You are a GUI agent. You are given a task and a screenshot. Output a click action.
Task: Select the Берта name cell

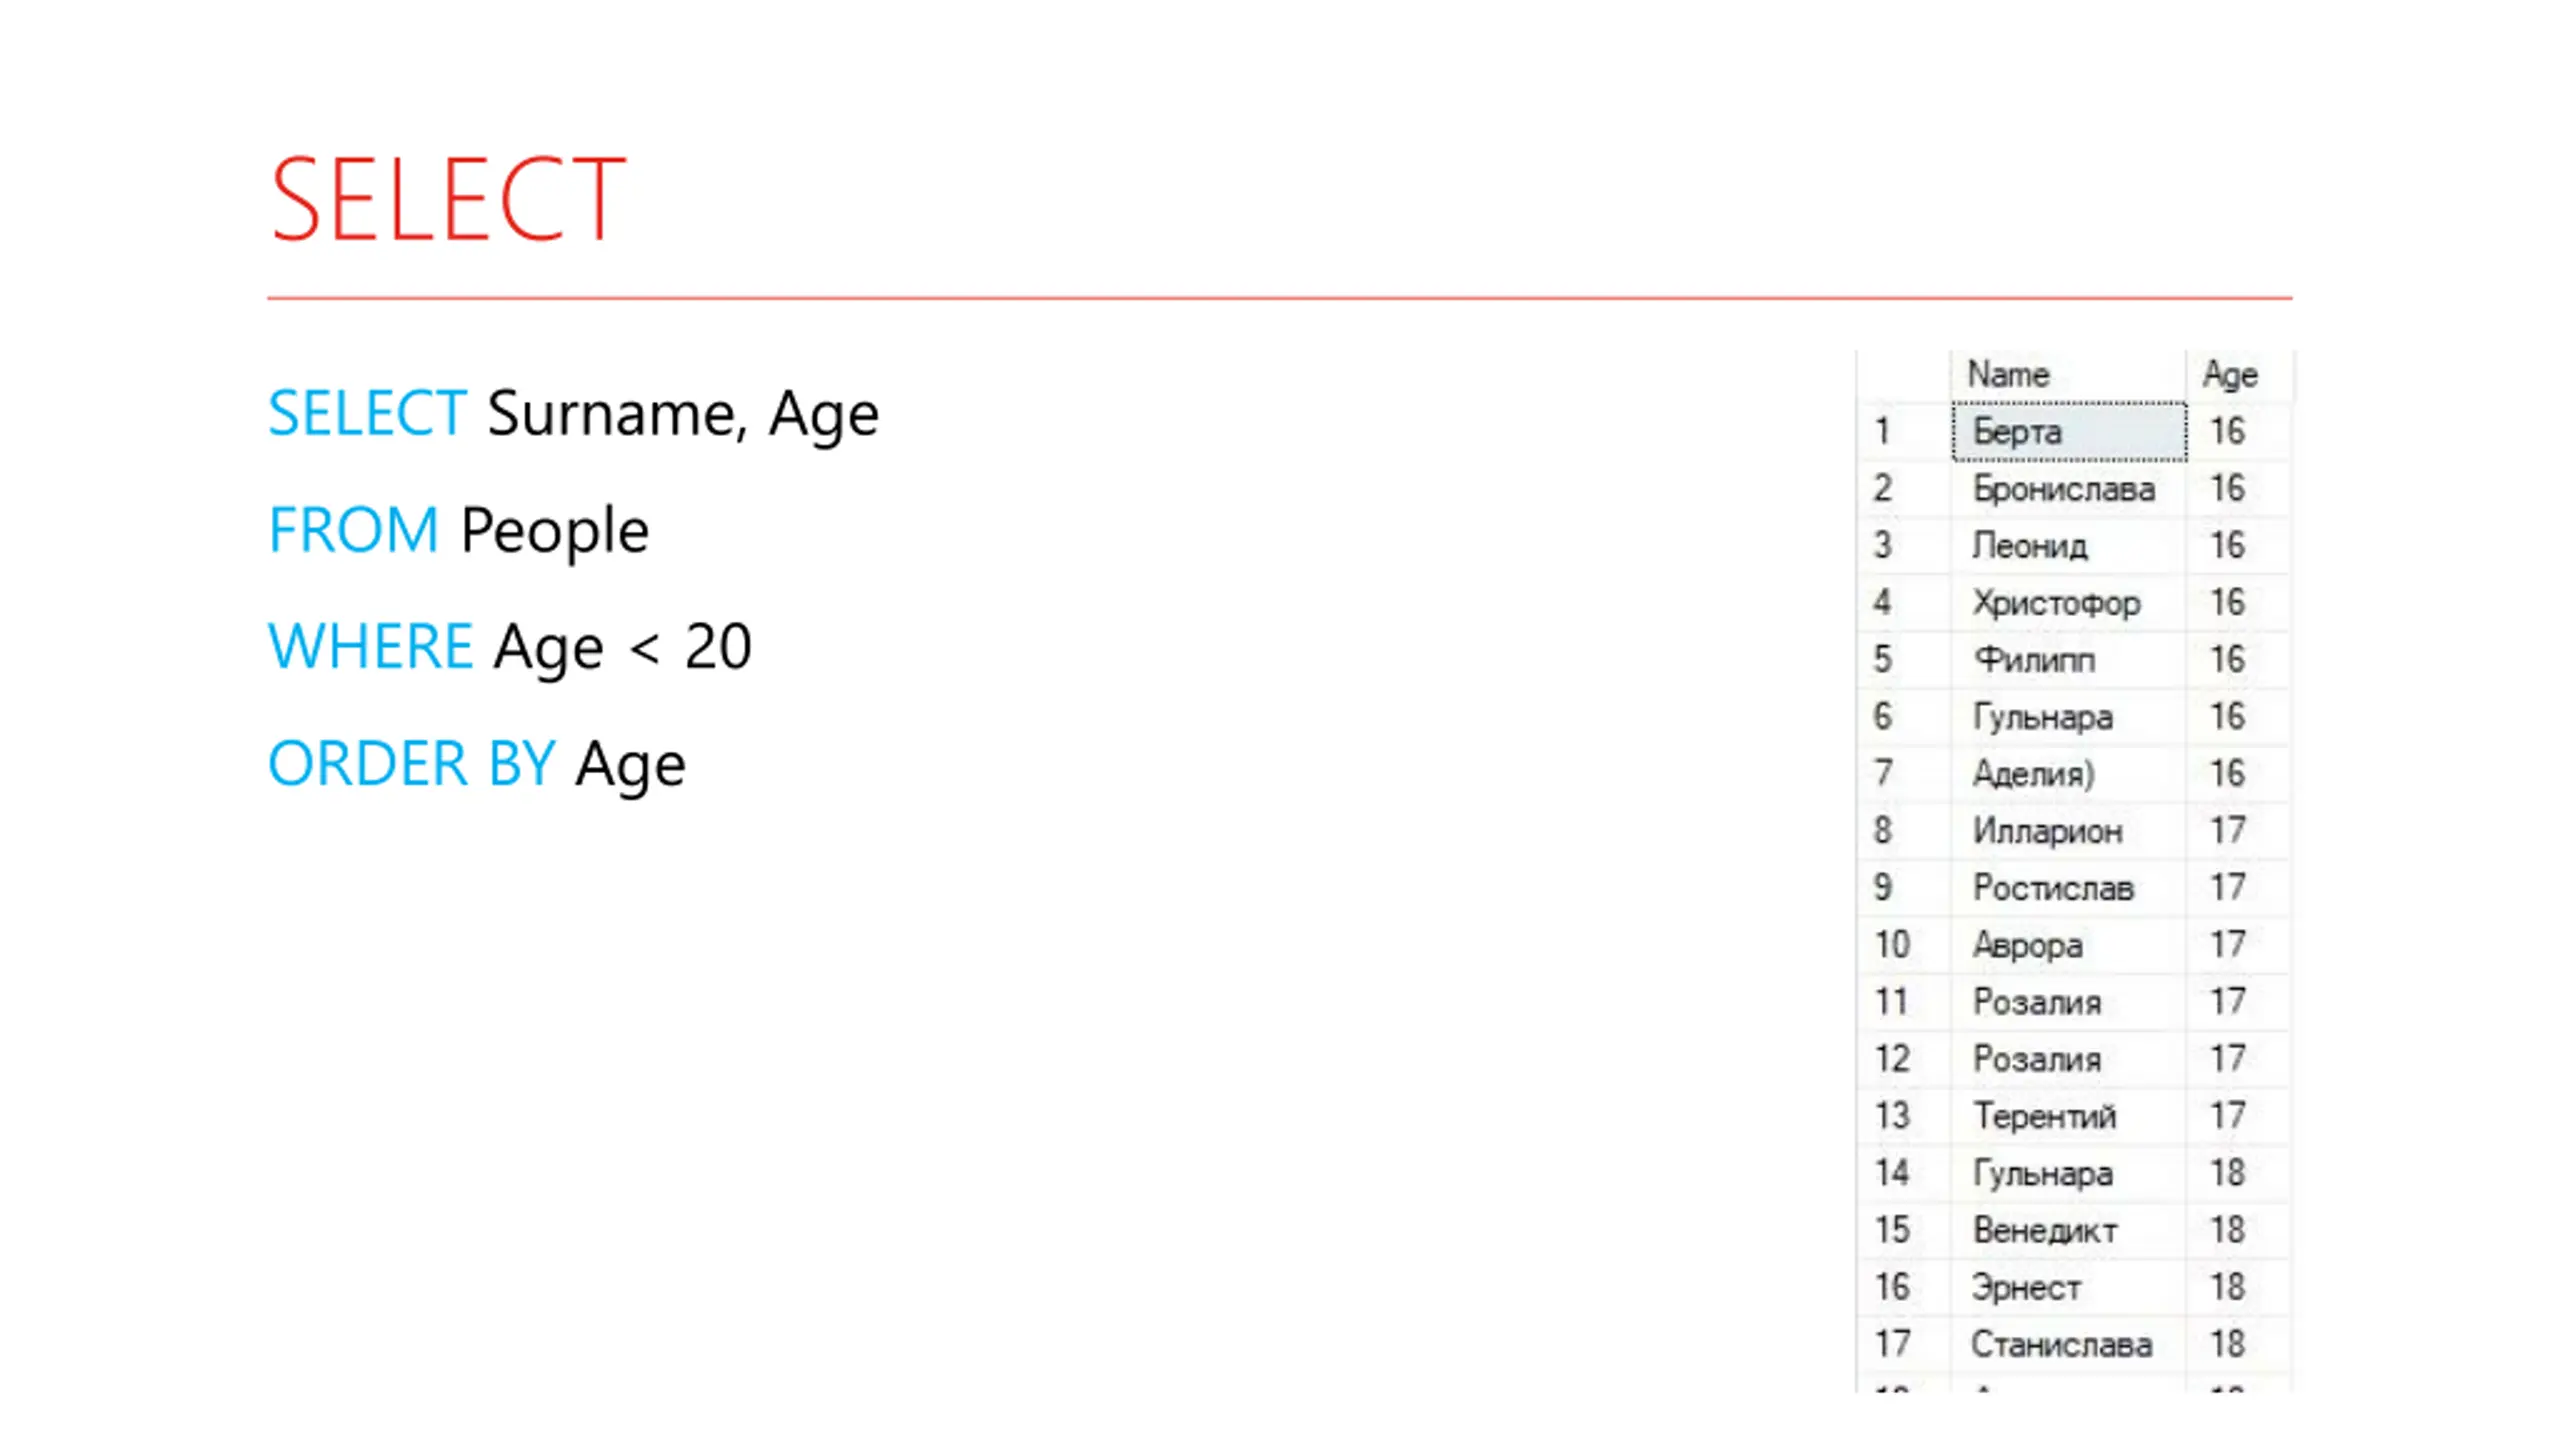pyautogui.click(x=2068, y=432)
